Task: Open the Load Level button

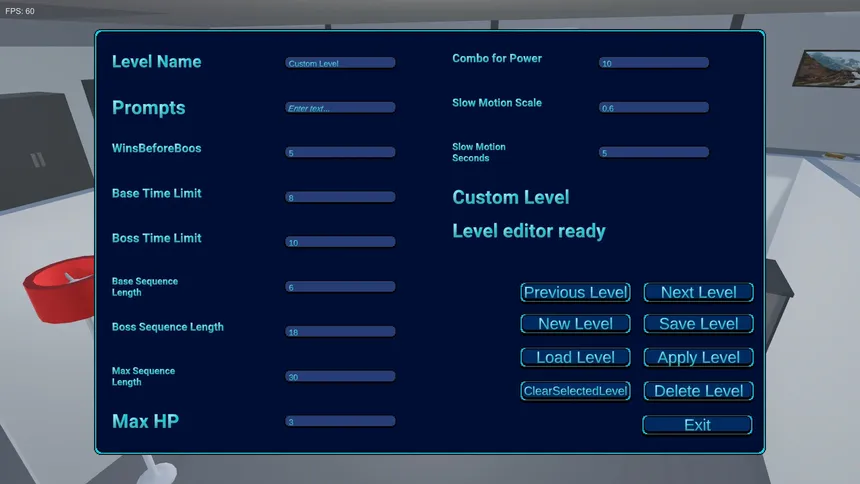Action: 575,357
